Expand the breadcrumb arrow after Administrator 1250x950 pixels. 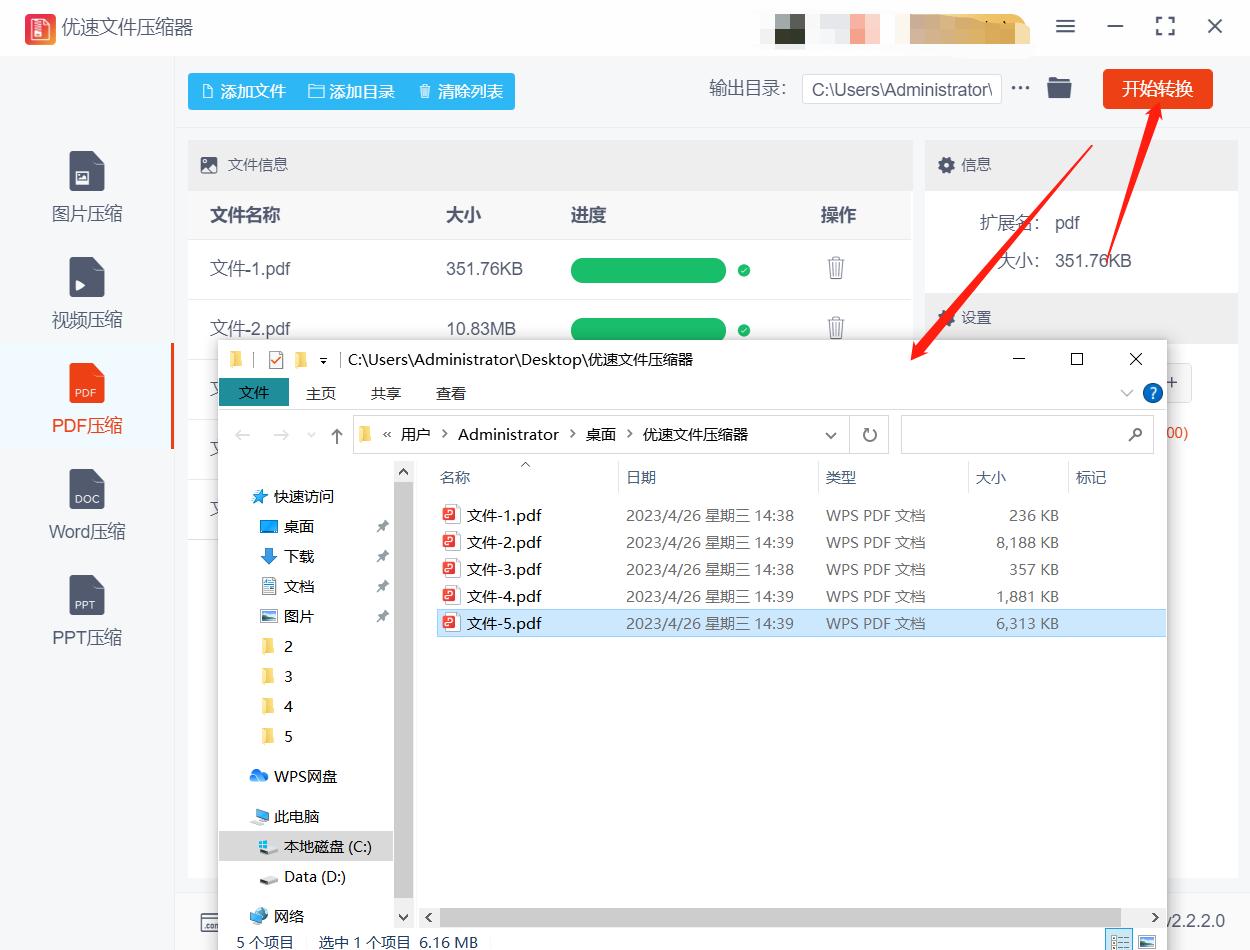(x=570, y=434)
